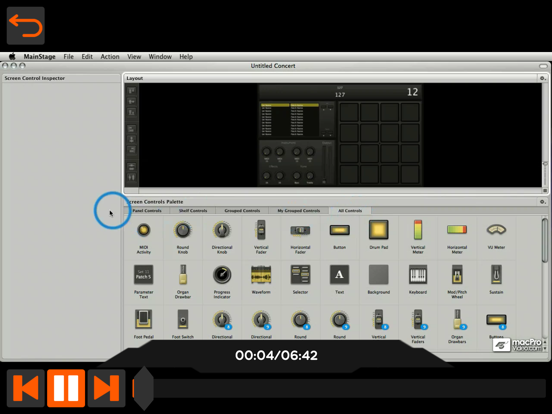Click the bottommost distribute tool in Layout toolbar
Image resolution: width=552 pixels, height=414 pixels.
132,177
